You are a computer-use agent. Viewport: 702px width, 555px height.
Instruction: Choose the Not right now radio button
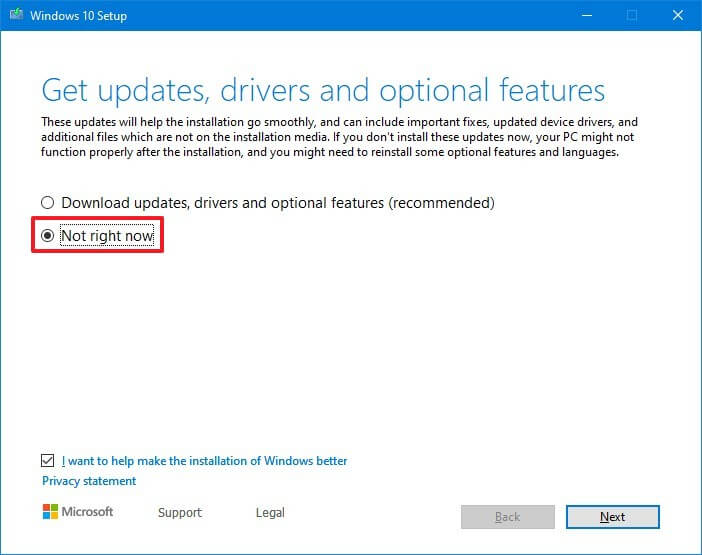[48, 236]
